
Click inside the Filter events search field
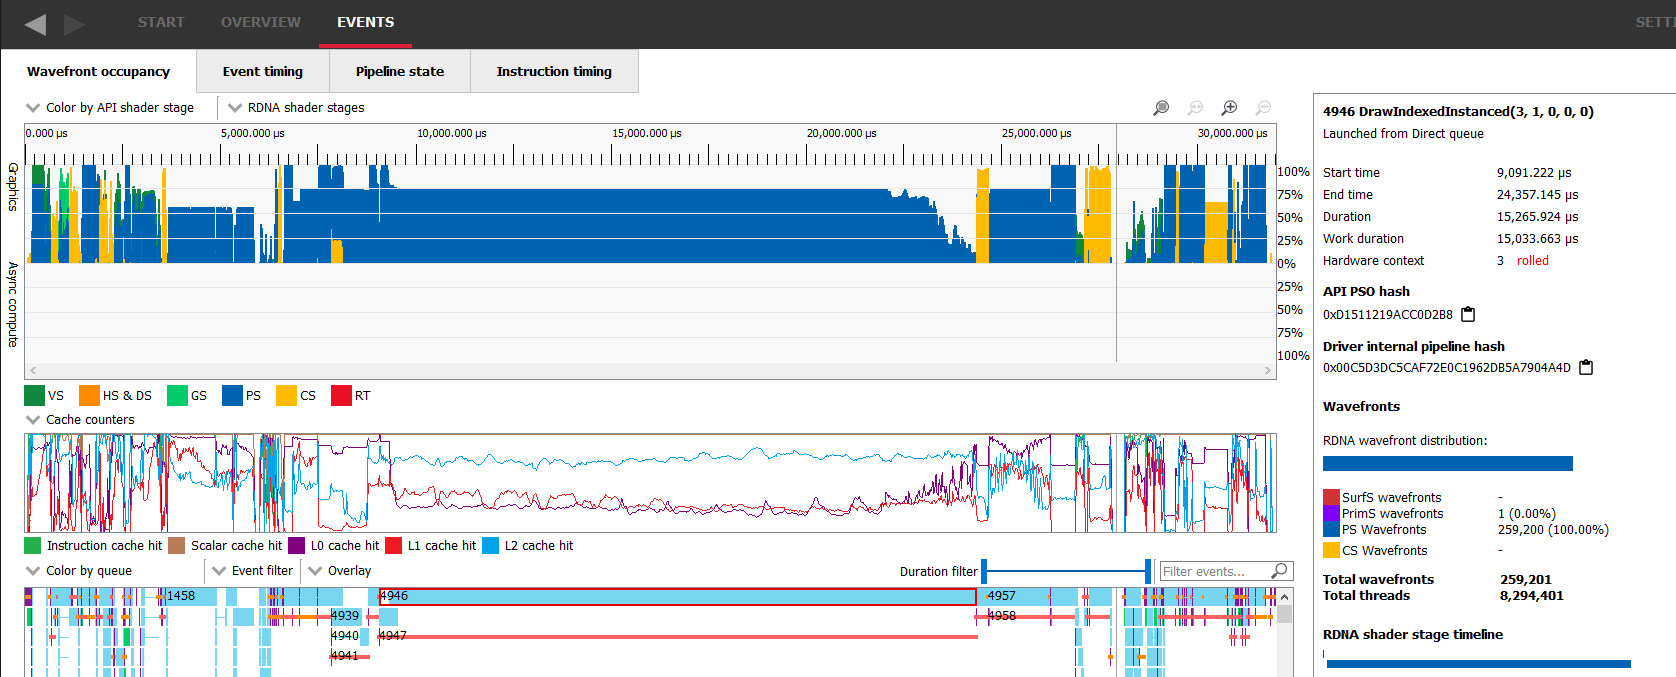coord(1213,571)
